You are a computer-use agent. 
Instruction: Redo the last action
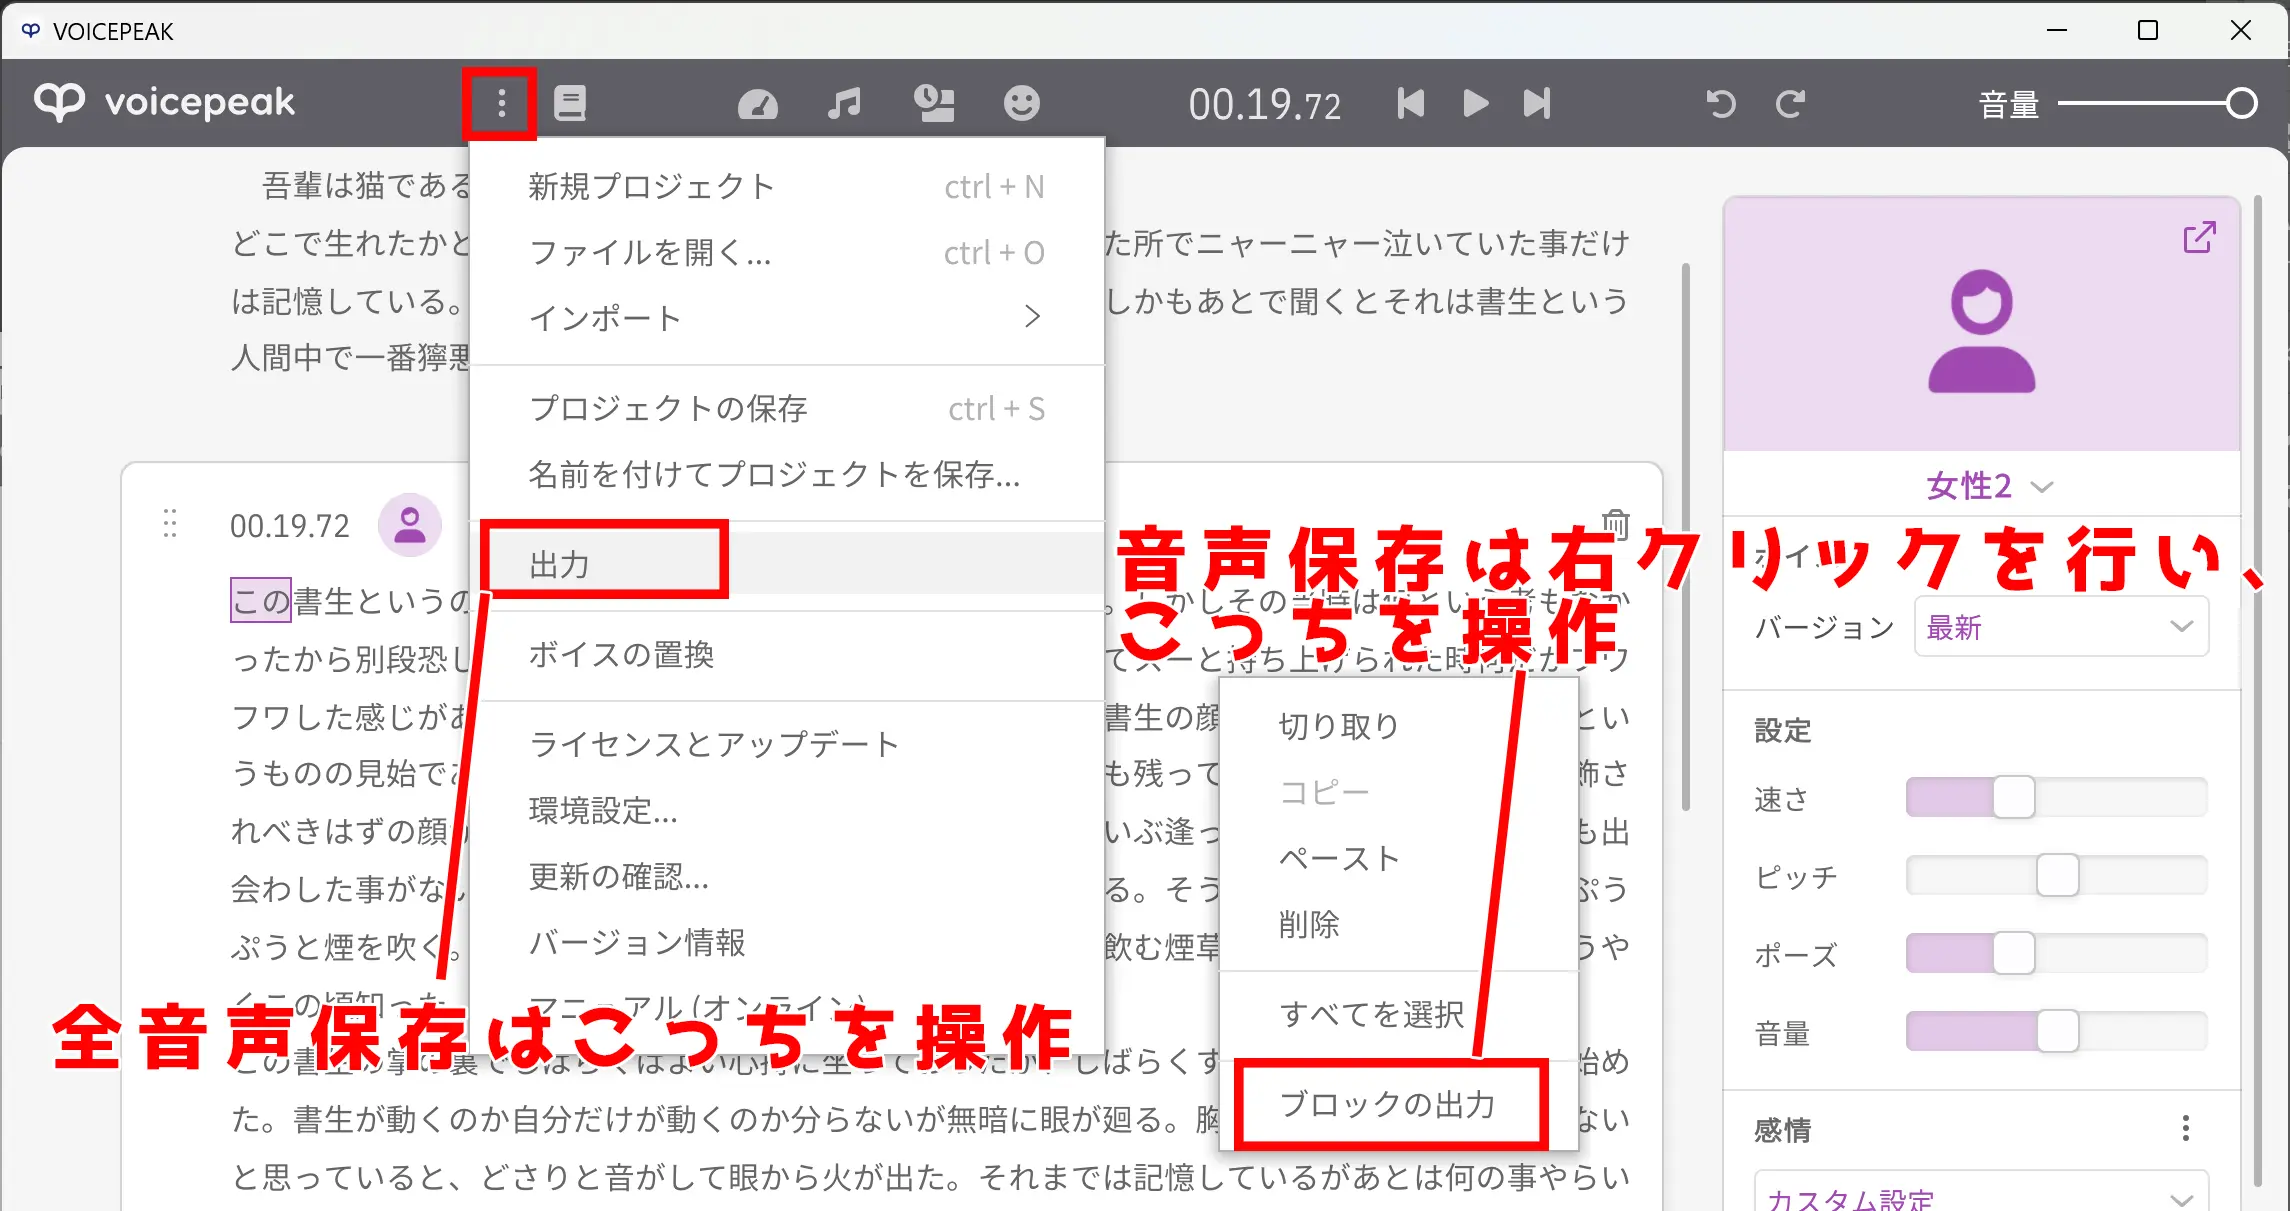(x=1790, y=103)
